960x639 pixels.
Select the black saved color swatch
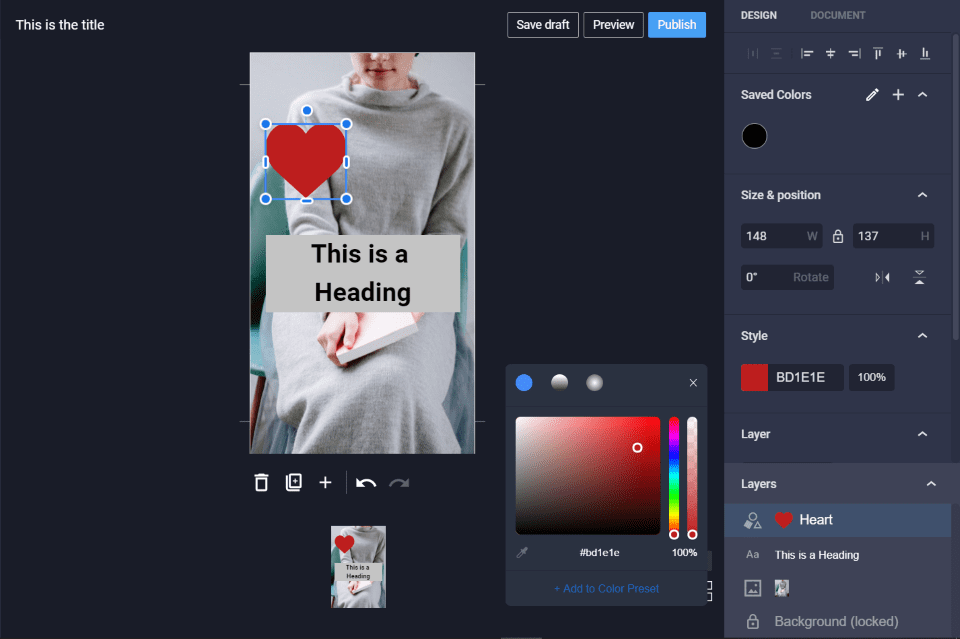tap(755, 136)
